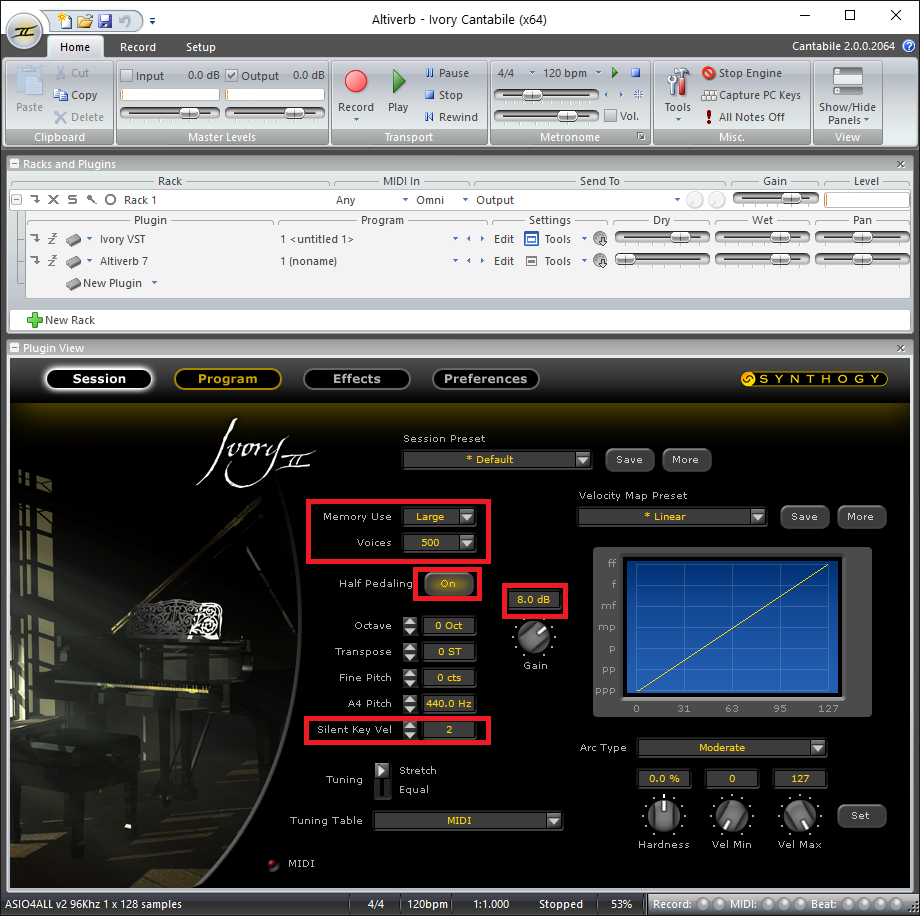The image size is (920, 916).
Task: Stop the metronome with the blue square icon
Action: coord(635,73)
